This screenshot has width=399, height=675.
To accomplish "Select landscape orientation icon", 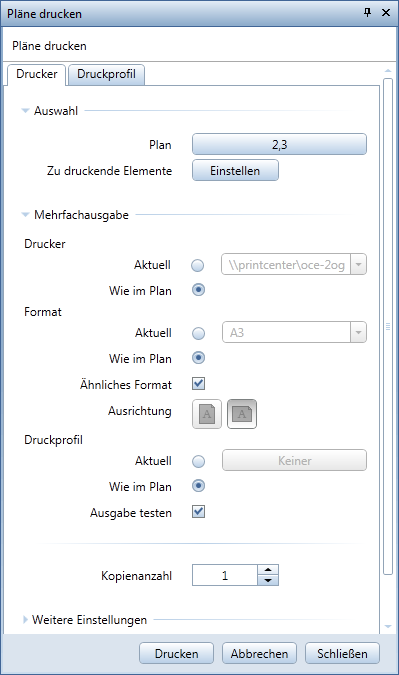I will click(242, 414).
